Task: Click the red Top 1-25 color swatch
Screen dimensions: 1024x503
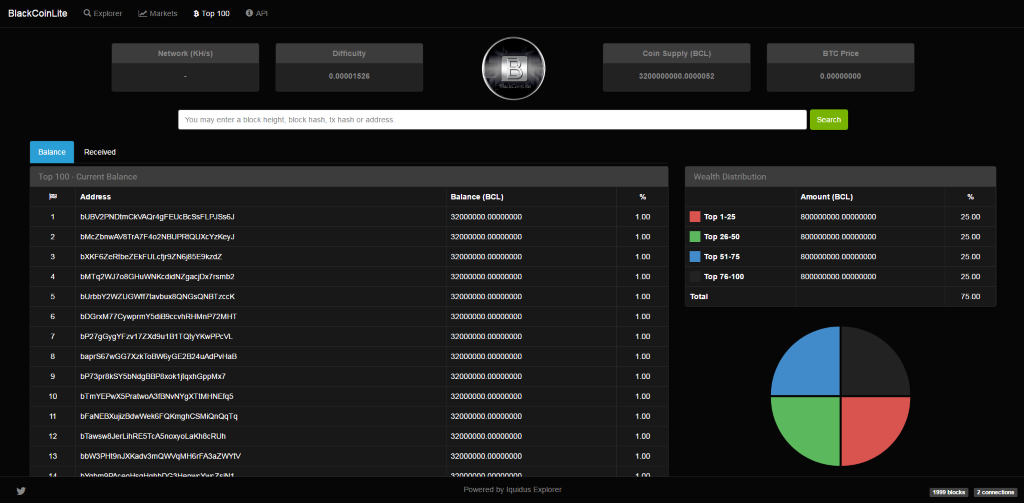Action: 695,217
